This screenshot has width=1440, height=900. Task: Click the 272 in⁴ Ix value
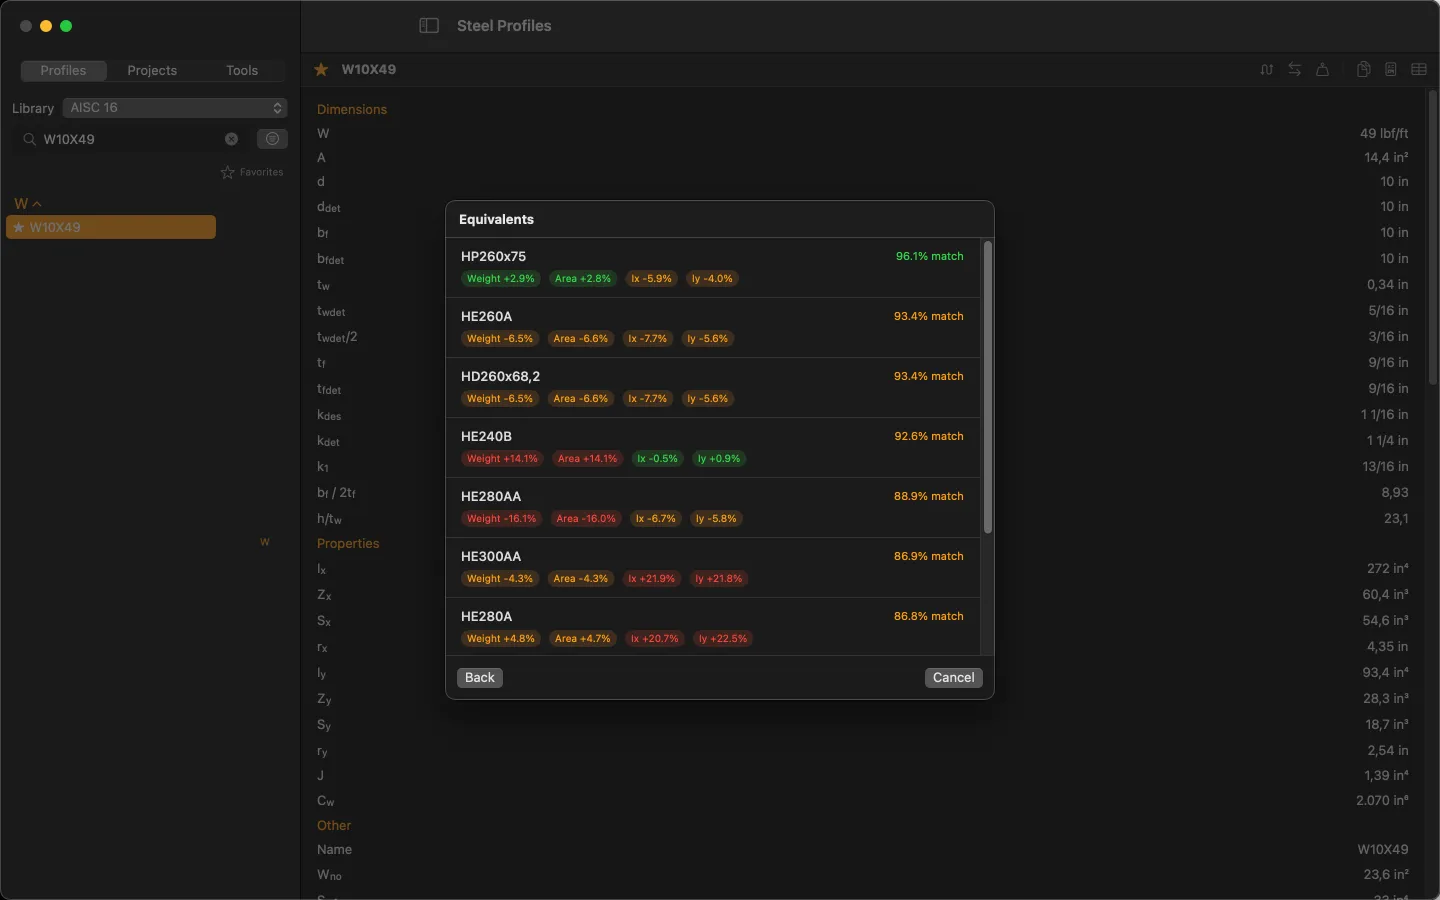point(1388,568)
